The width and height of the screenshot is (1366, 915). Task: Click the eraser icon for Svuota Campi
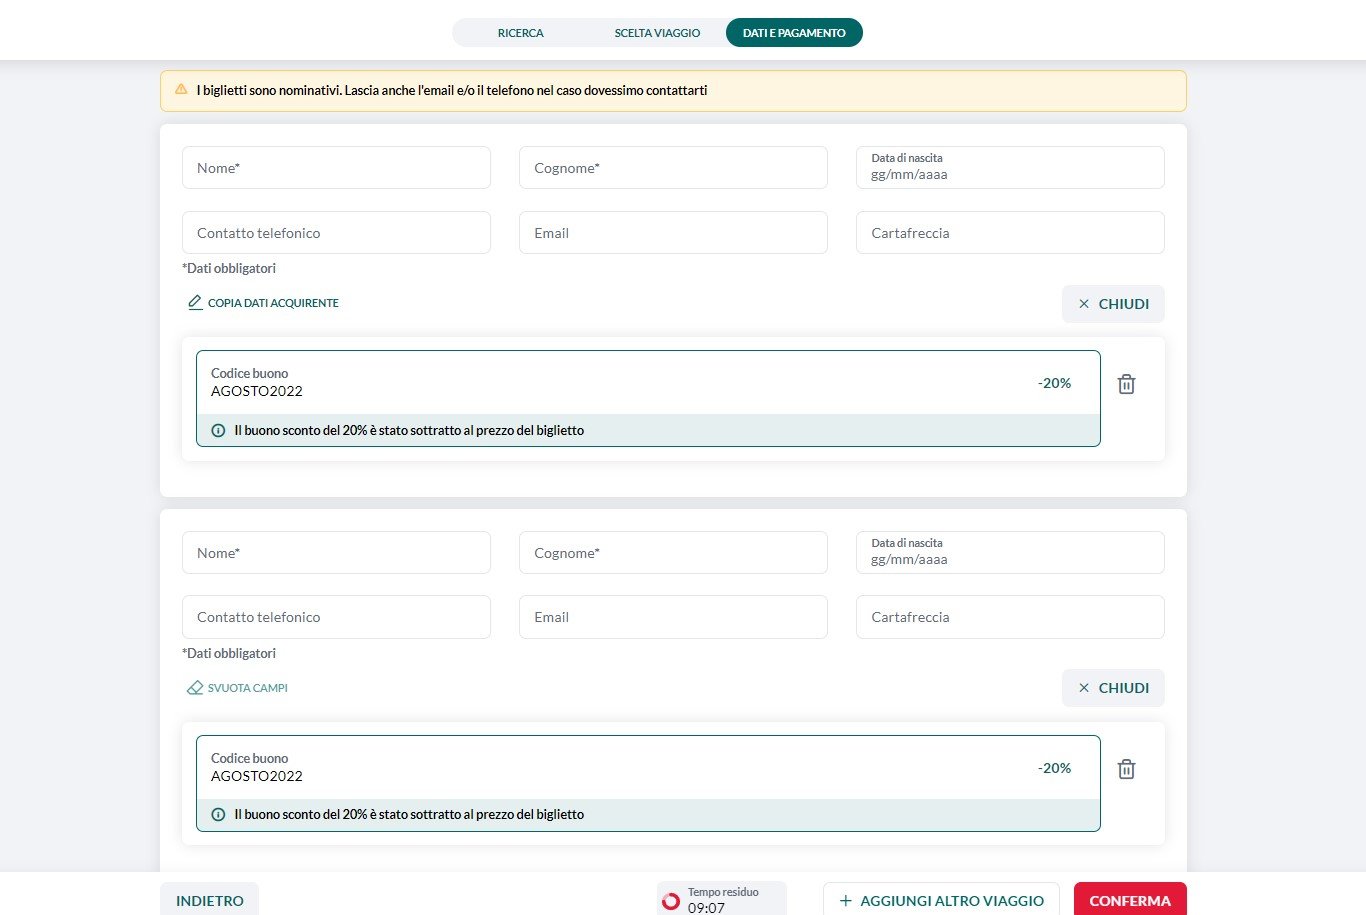pos(195,688)
